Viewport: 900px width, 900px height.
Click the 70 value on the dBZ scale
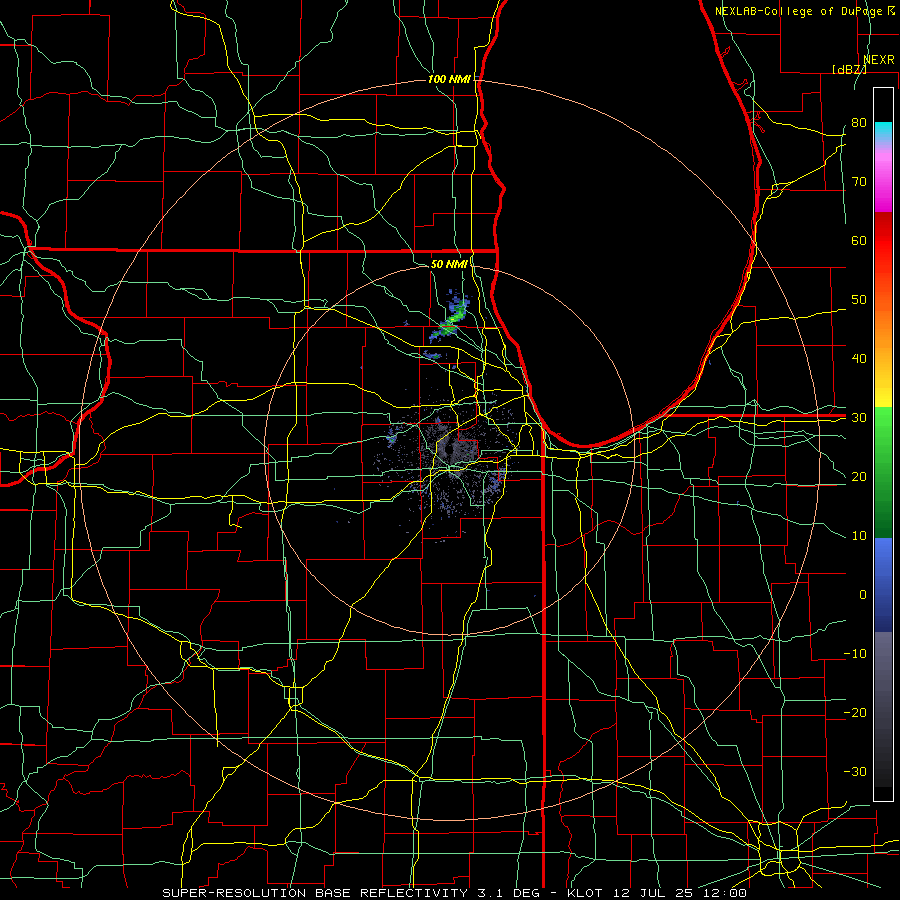(859, 181)
